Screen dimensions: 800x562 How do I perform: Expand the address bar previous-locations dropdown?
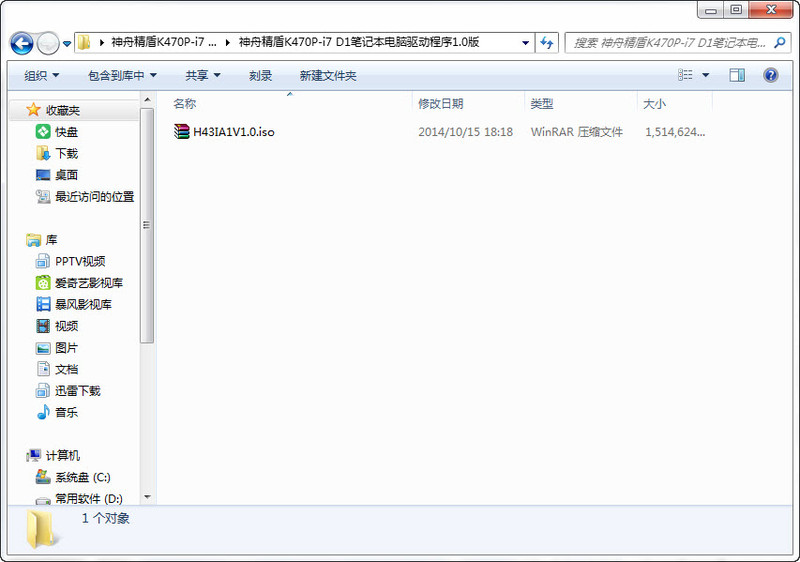click(x=525, y=43)
